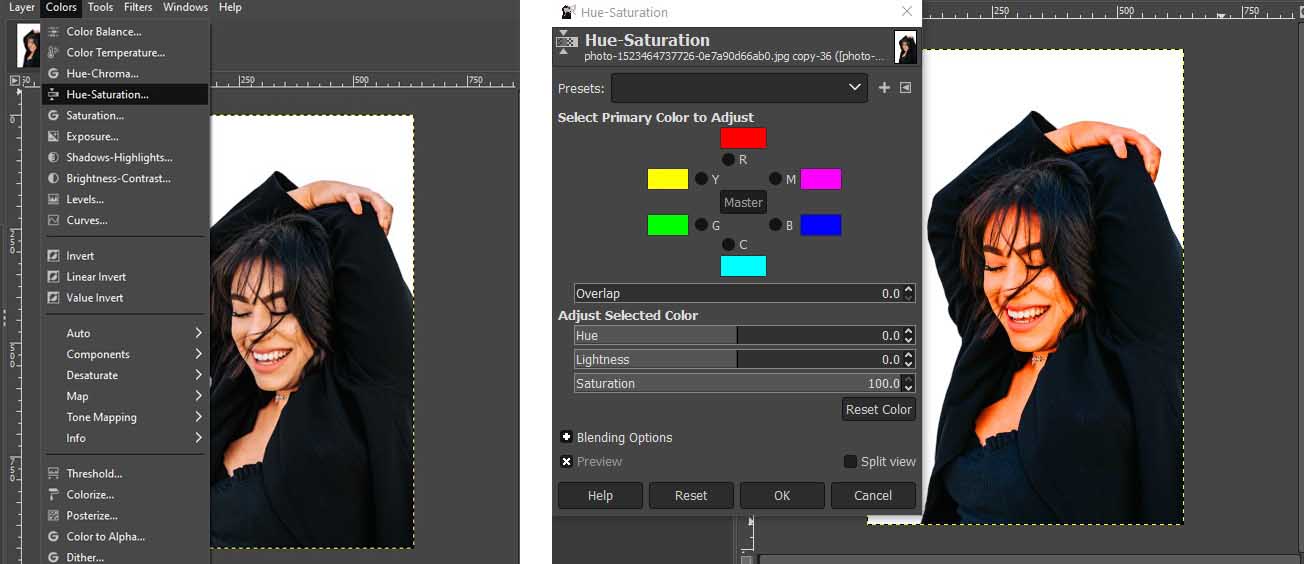Confirm with the OK button
The height and width of the screenshot is (564, 1304).
[782, 495]
